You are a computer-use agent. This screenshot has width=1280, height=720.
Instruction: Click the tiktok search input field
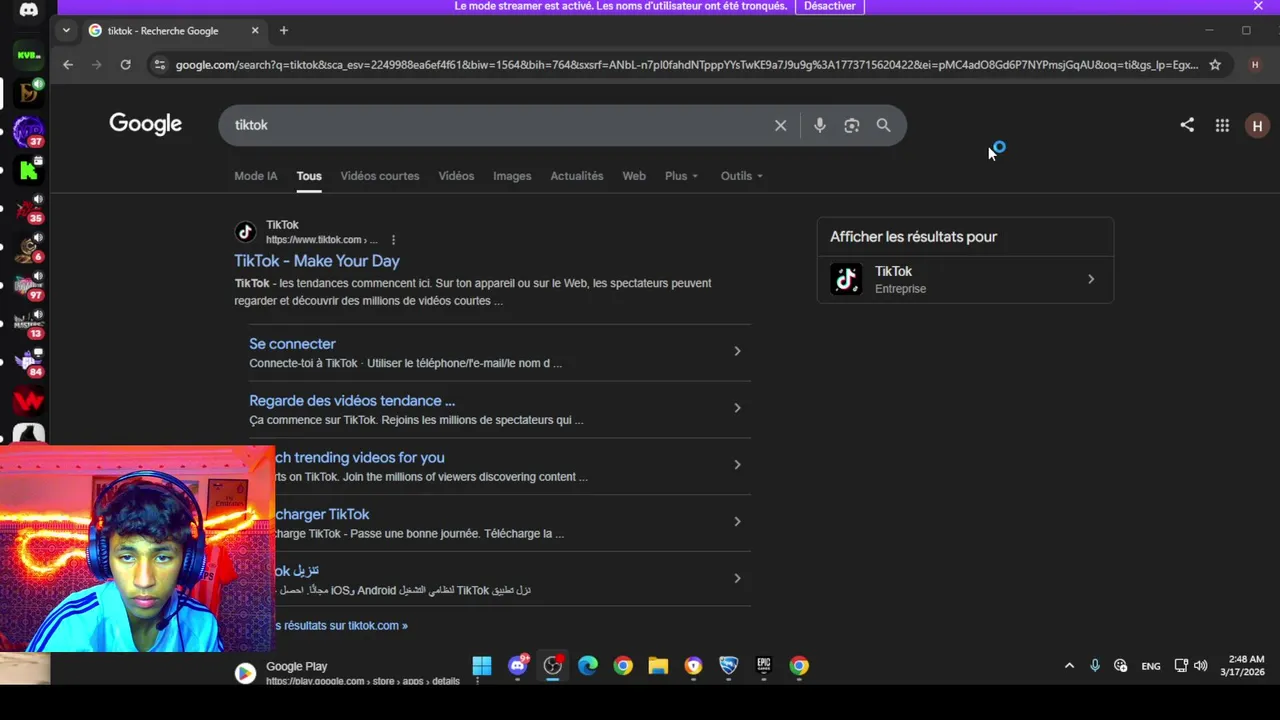500,125
